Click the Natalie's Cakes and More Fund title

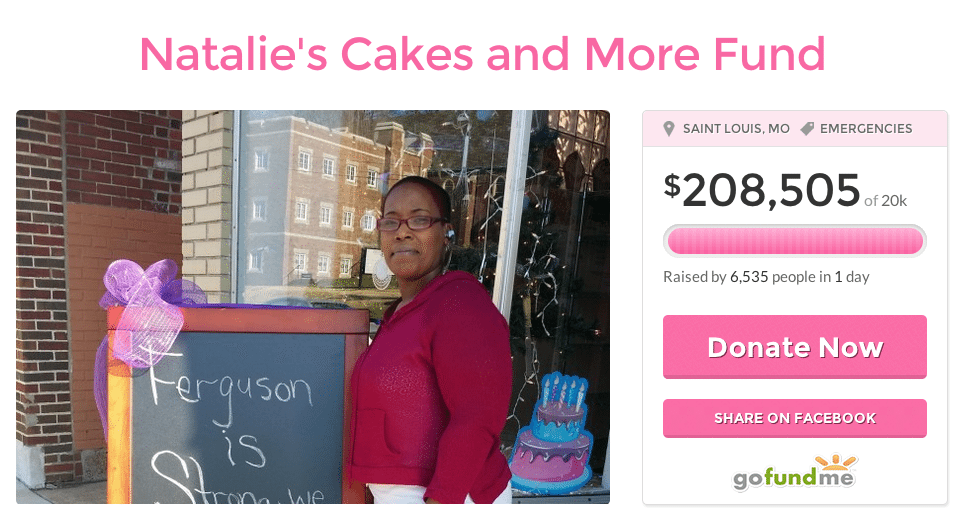[x=482, y=54]
